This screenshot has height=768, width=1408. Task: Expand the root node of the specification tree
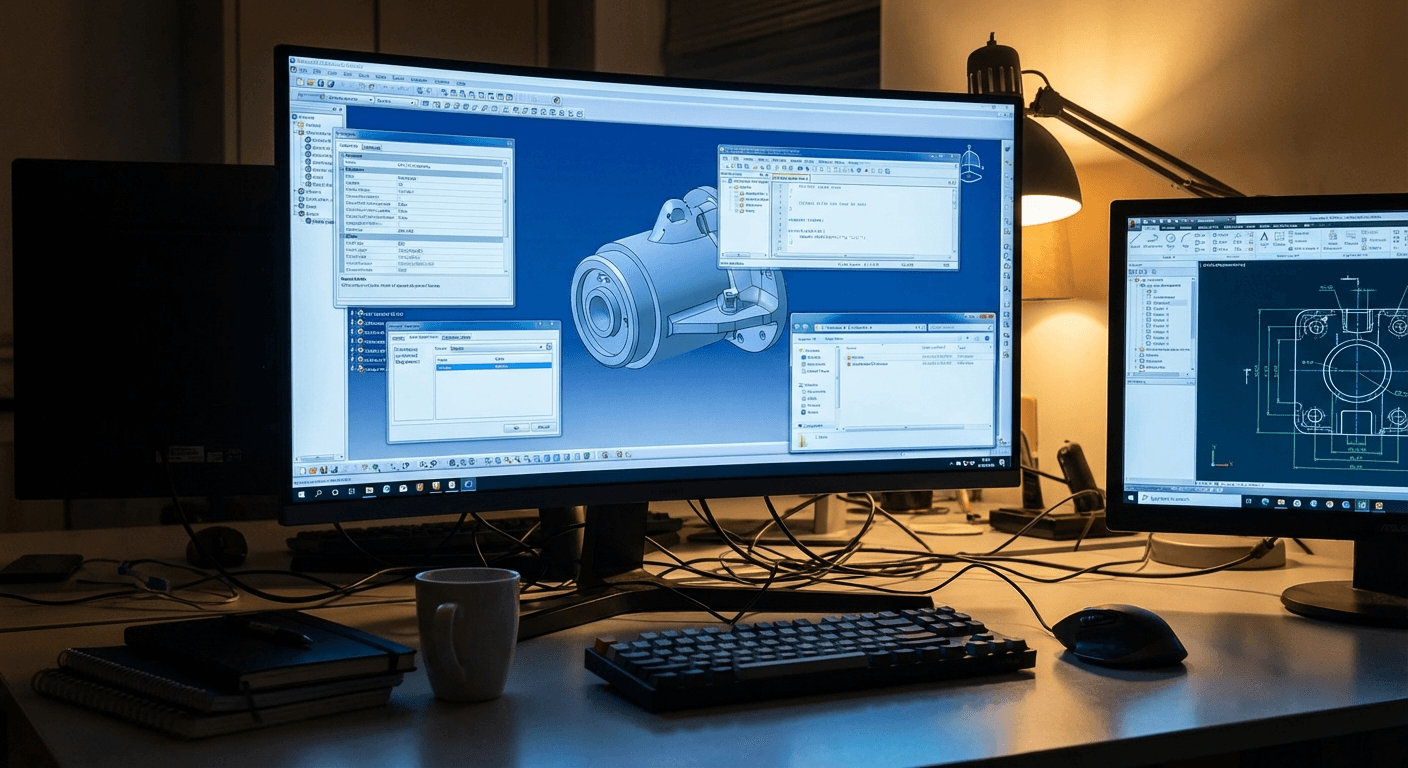[x=293, y=117]
